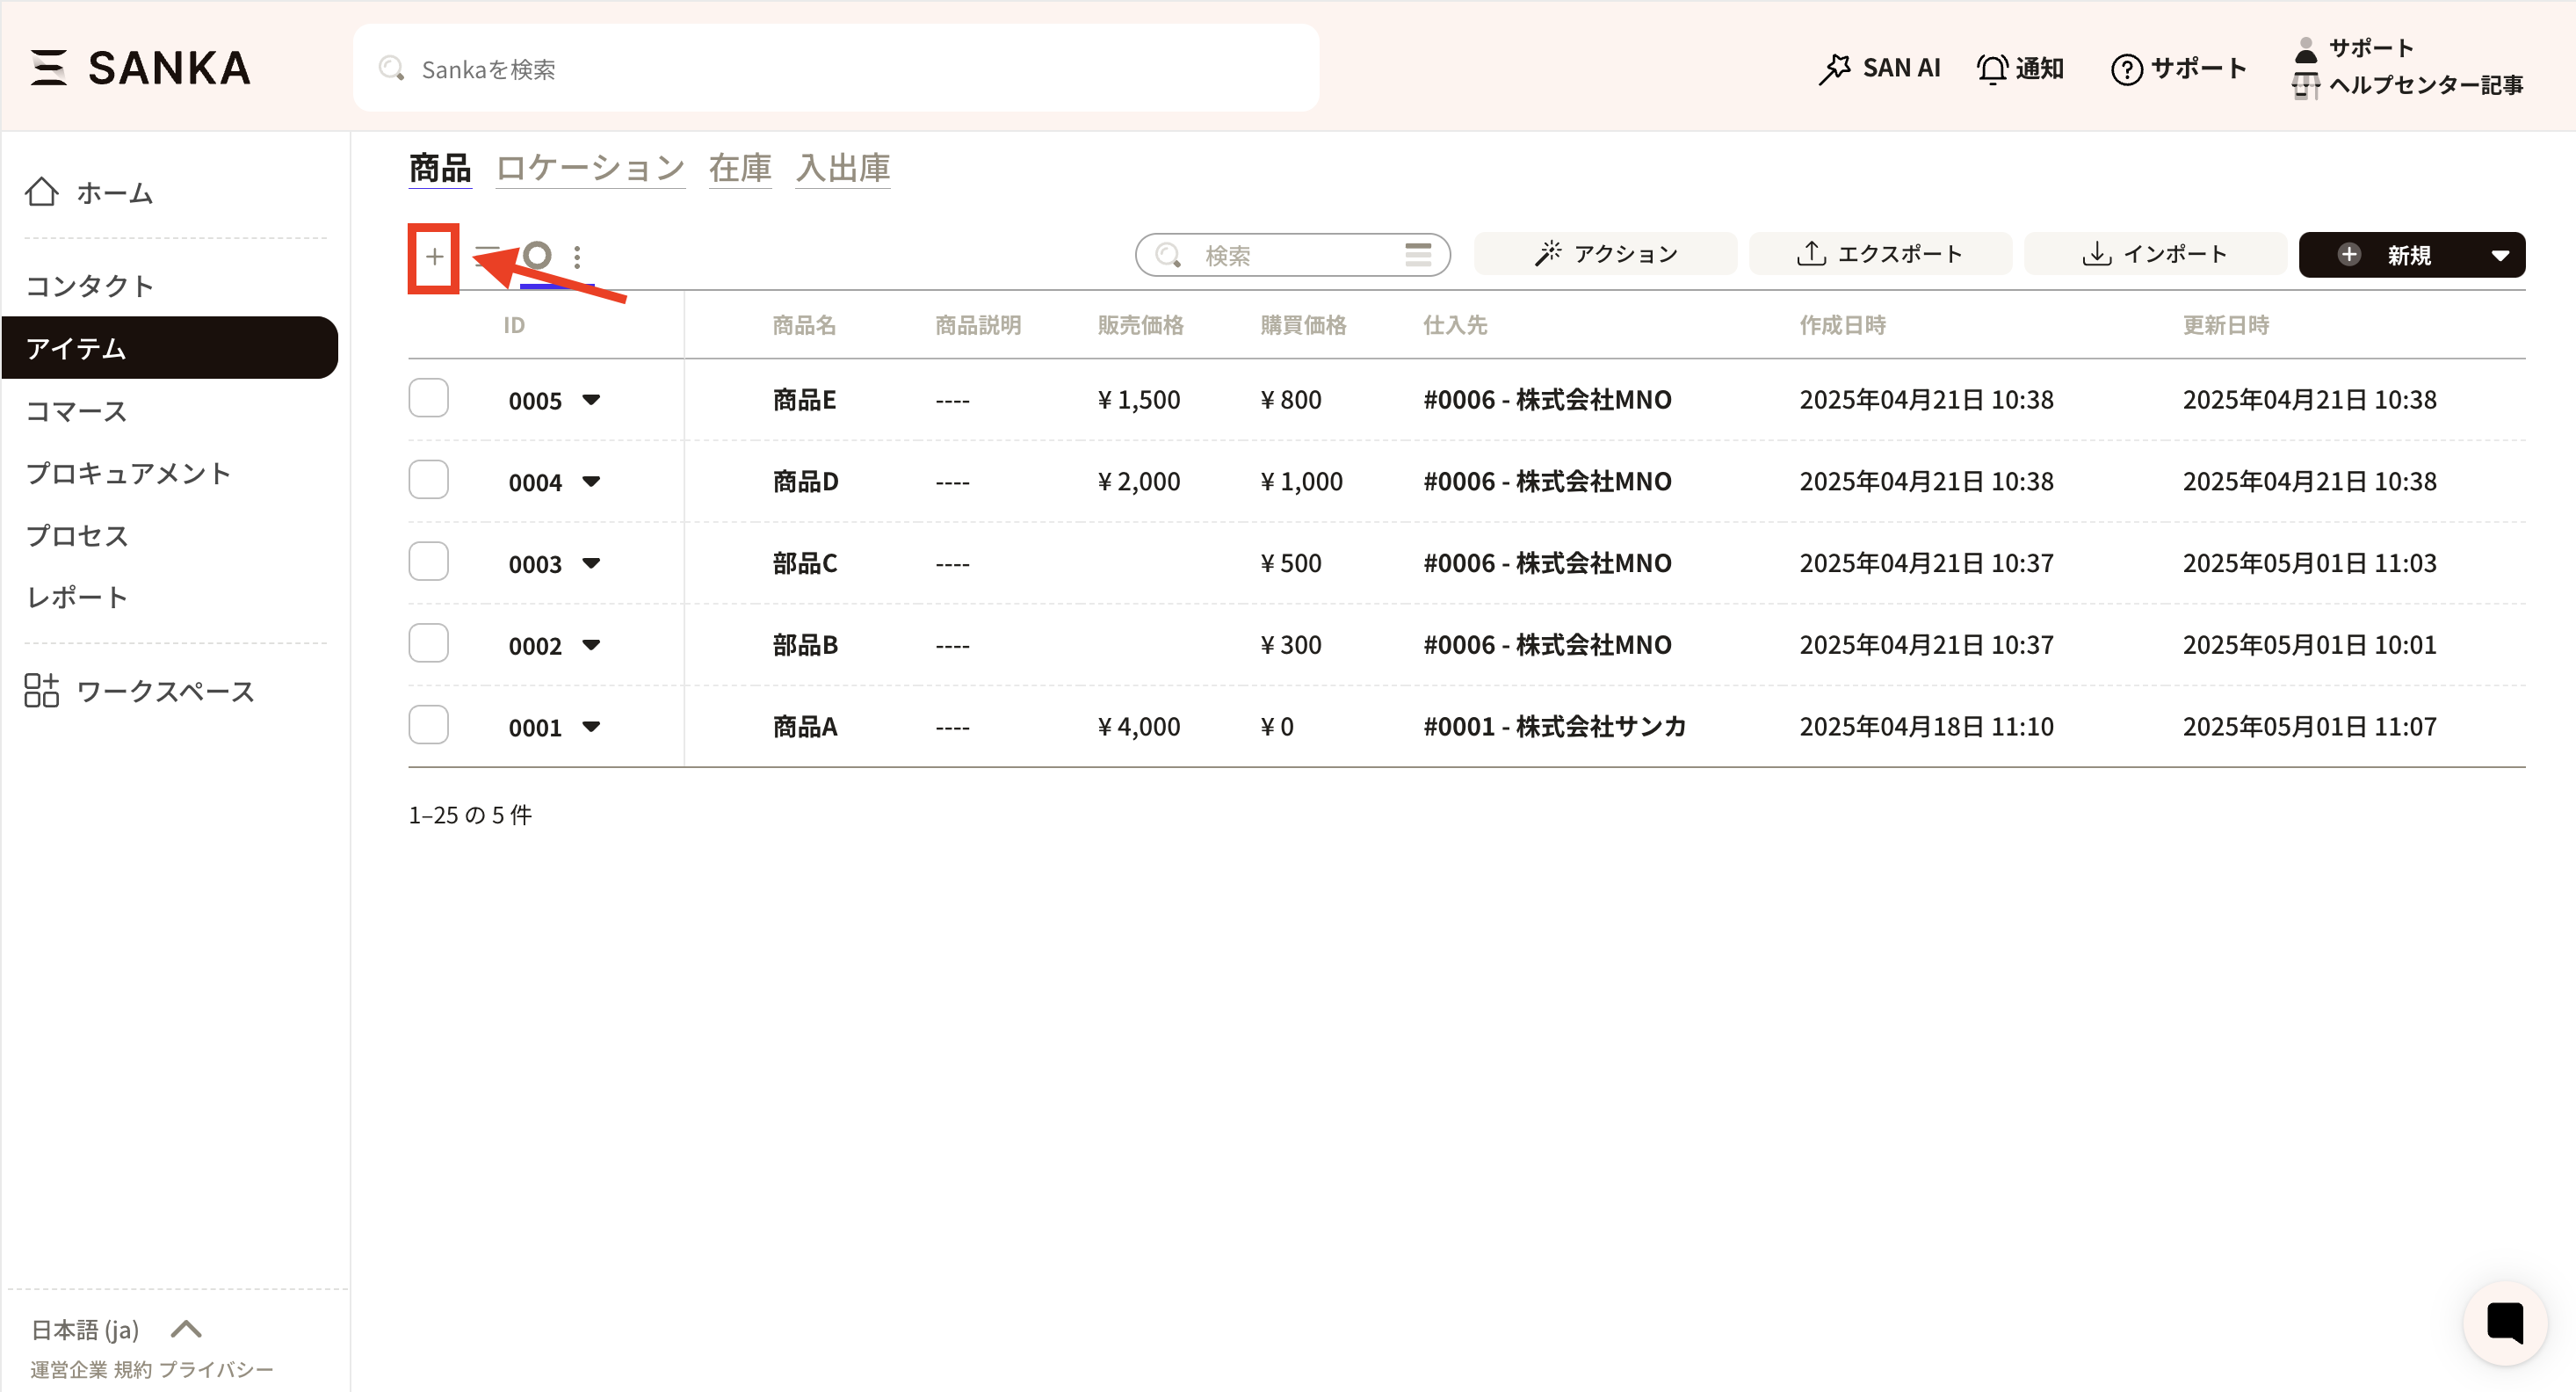Click the filter lines icon in the table search box
Image resolution: width=2576 pixels, height=1392 pixels.
[x=1418, y=255]
